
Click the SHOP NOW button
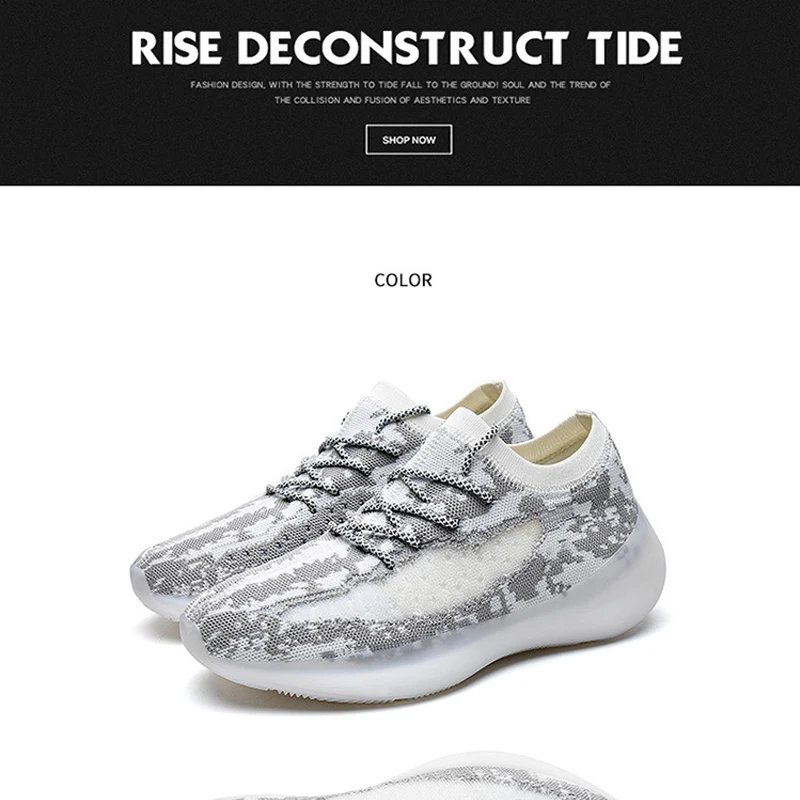408,139
